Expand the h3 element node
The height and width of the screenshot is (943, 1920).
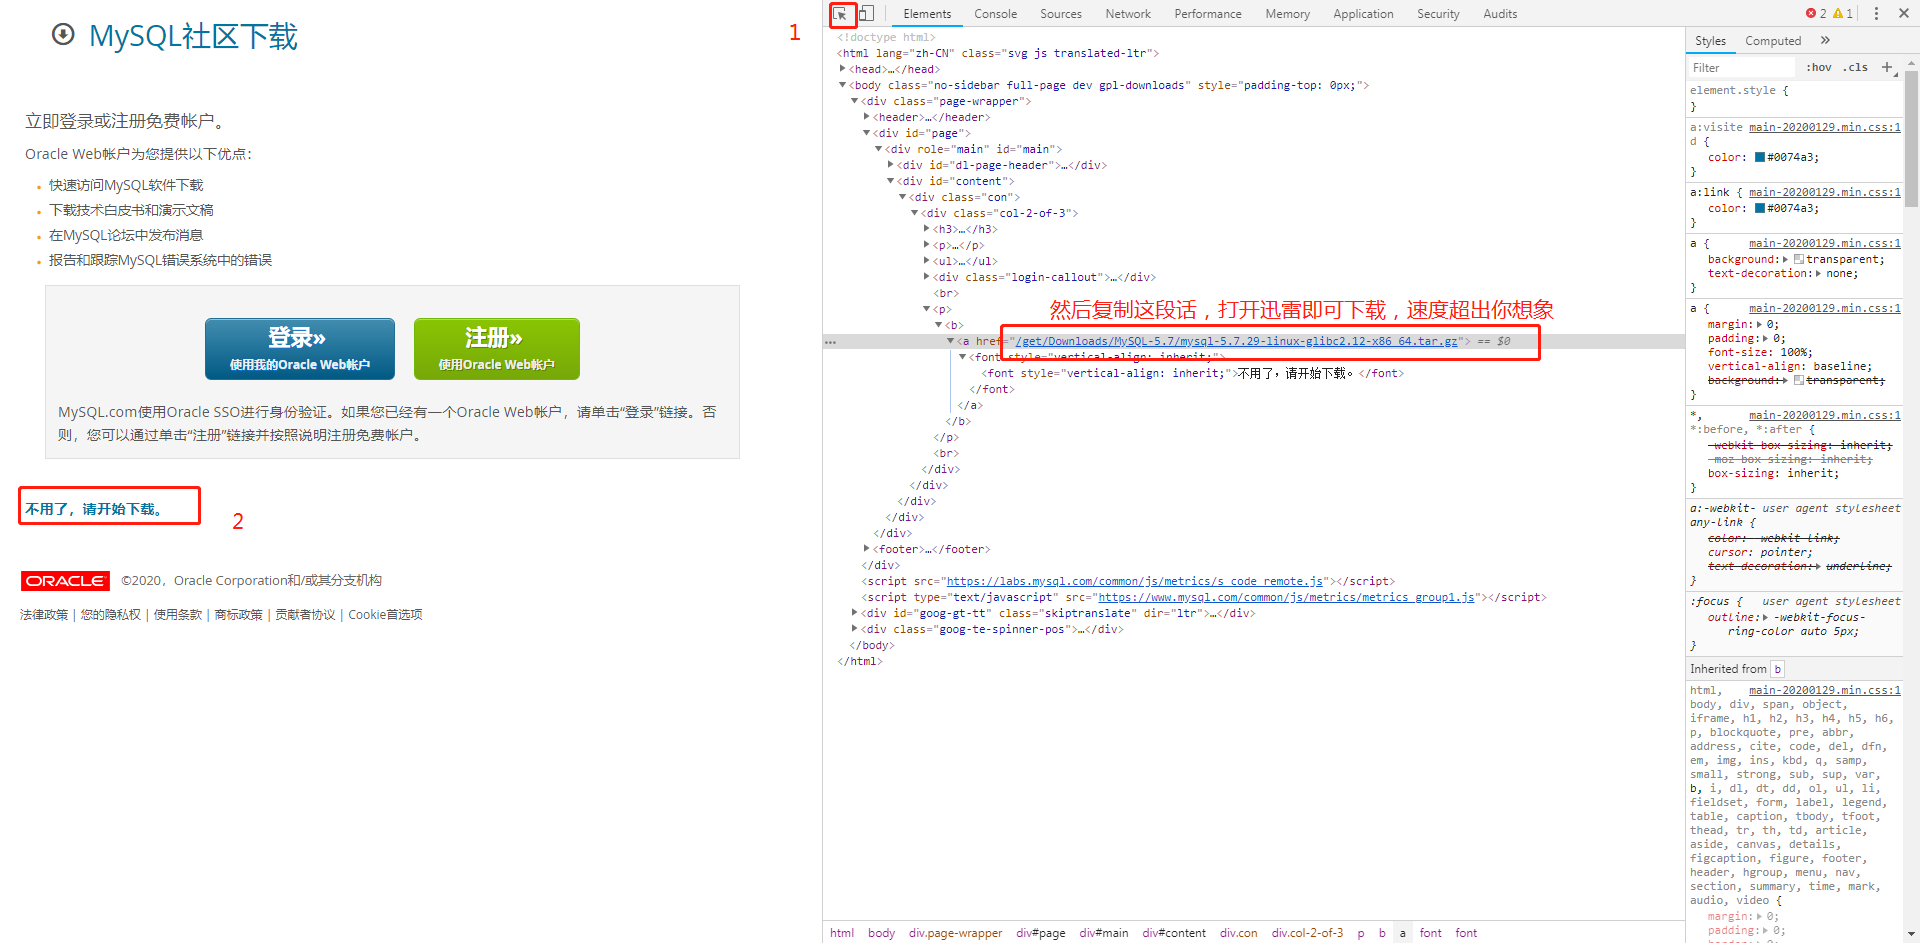point(927,229)
